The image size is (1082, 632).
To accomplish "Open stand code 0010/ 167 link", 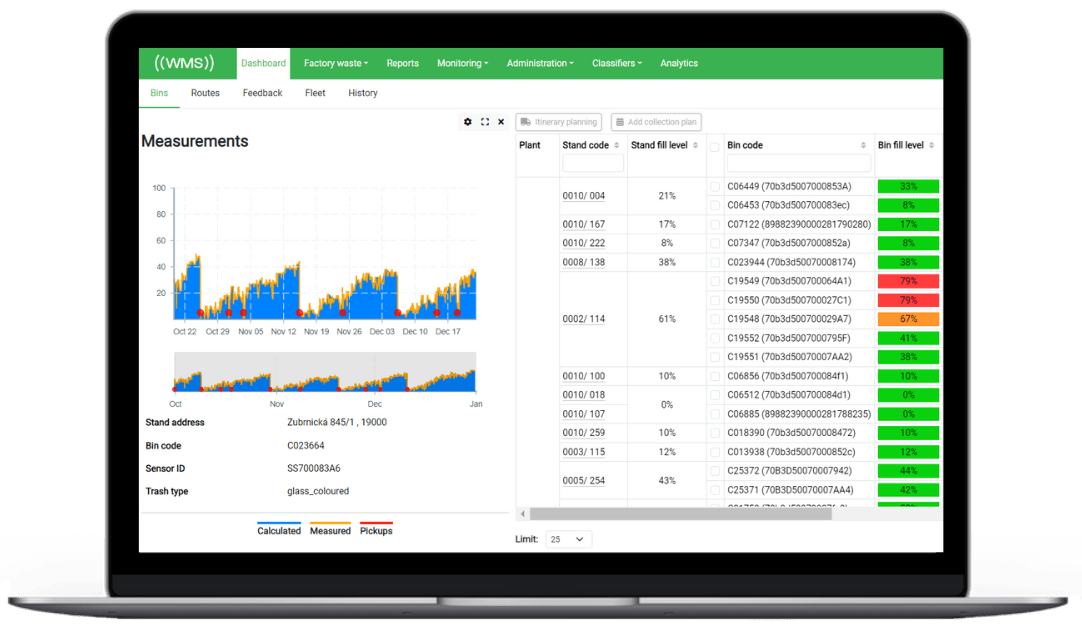I will point(584,225).
